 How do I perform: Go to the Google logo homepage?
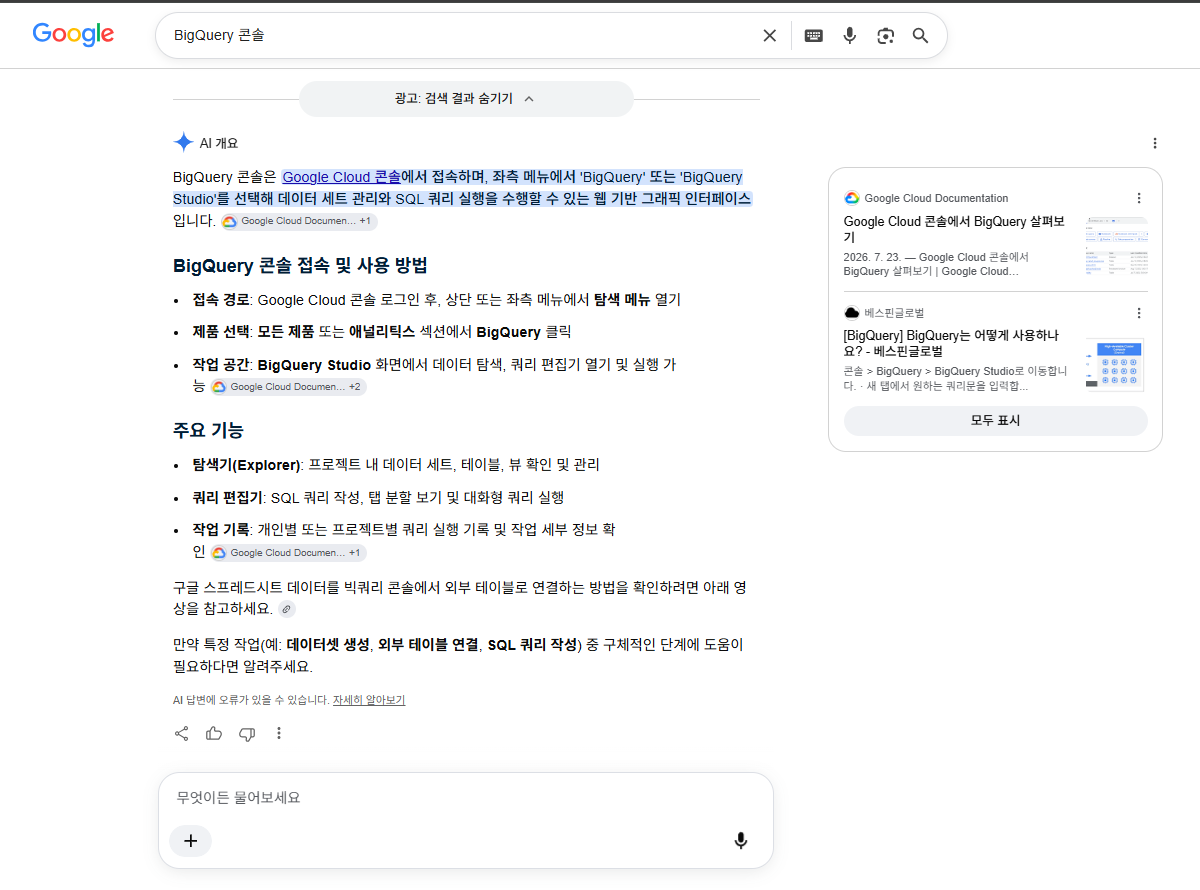tap(73, 34)
